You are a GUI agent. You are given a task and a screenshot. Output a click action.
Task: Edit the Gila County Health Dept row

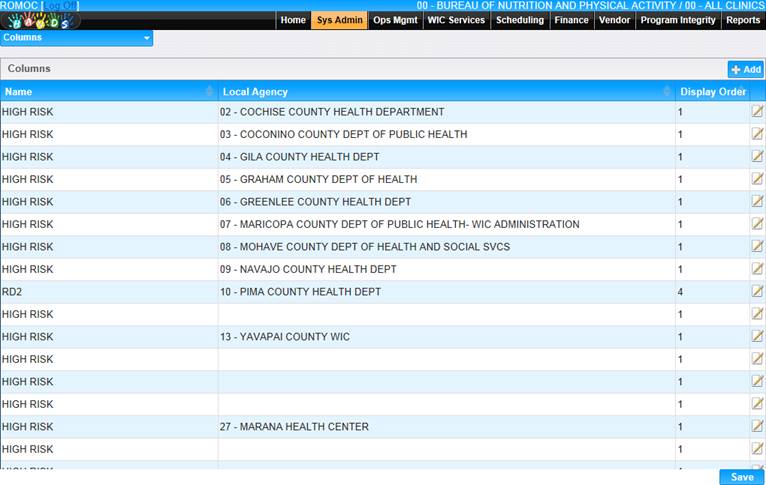point(757,157)
